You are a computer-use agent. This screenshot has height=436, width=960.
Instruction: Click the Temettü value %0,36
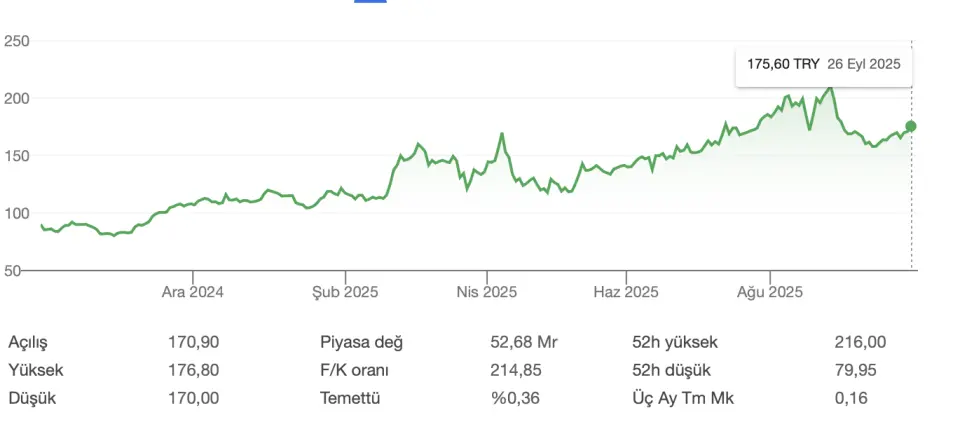[515, 398]
